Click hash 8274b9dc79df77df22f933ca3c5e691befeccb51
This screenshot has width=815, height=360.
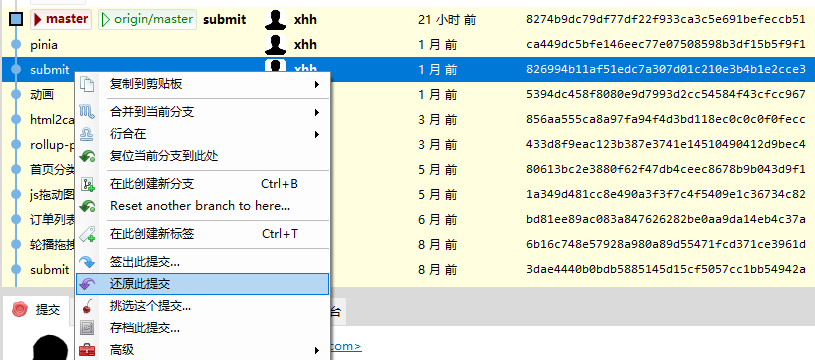(666, 20)
